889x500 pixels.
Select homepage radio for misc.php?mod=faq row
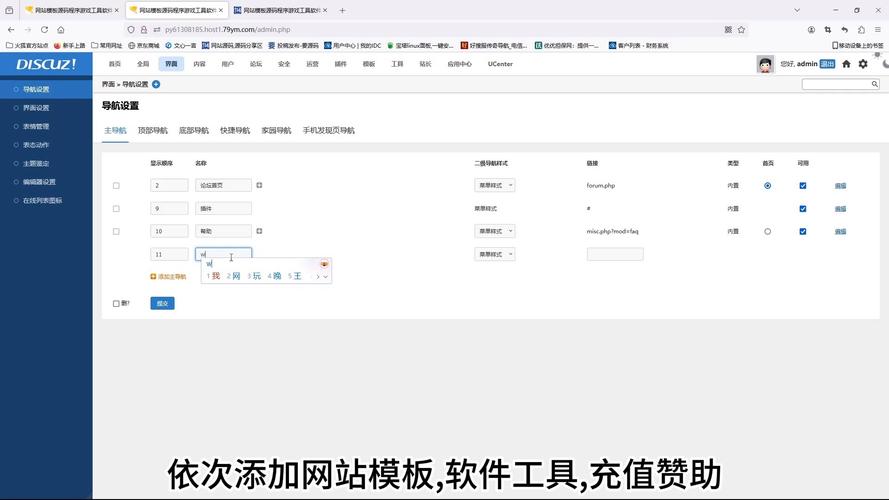[x=767, y=231]
